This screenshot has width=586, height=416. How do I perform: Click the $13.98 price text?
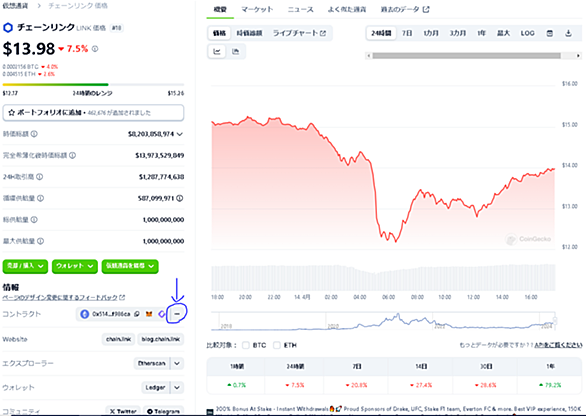(x=29, y=49)
